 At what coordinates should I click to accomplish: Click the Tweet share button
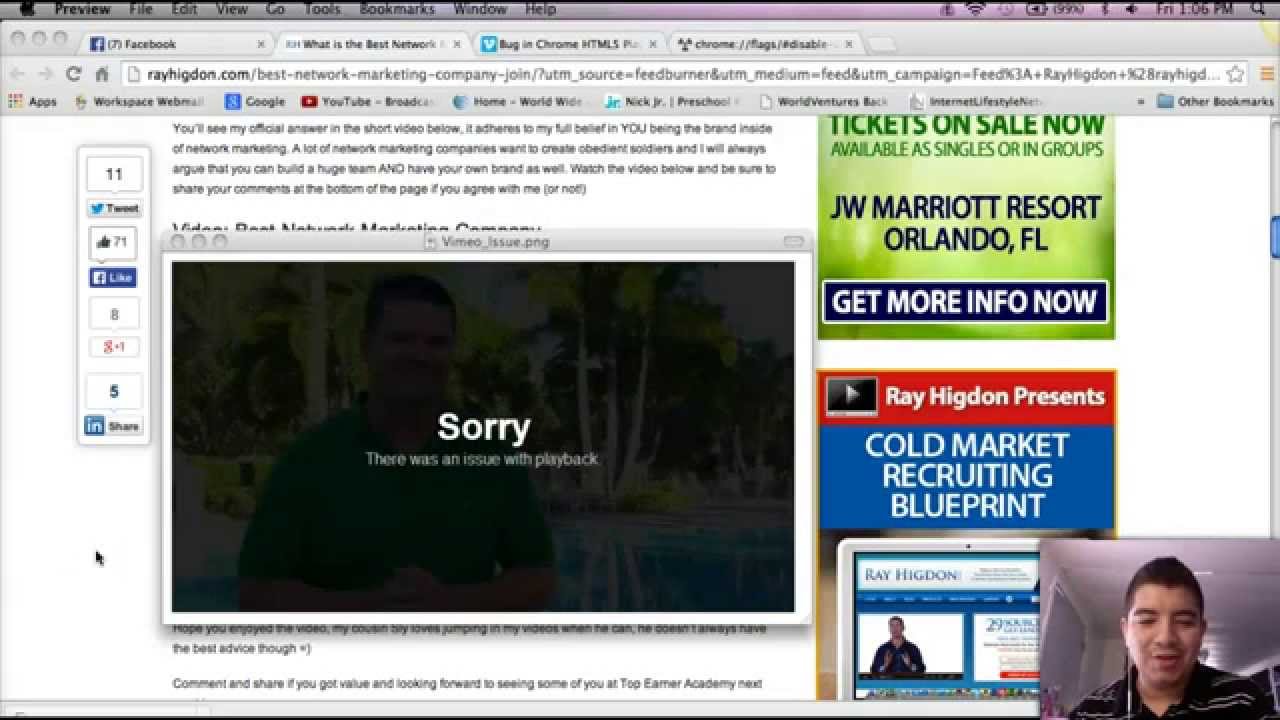pos(114,208)
